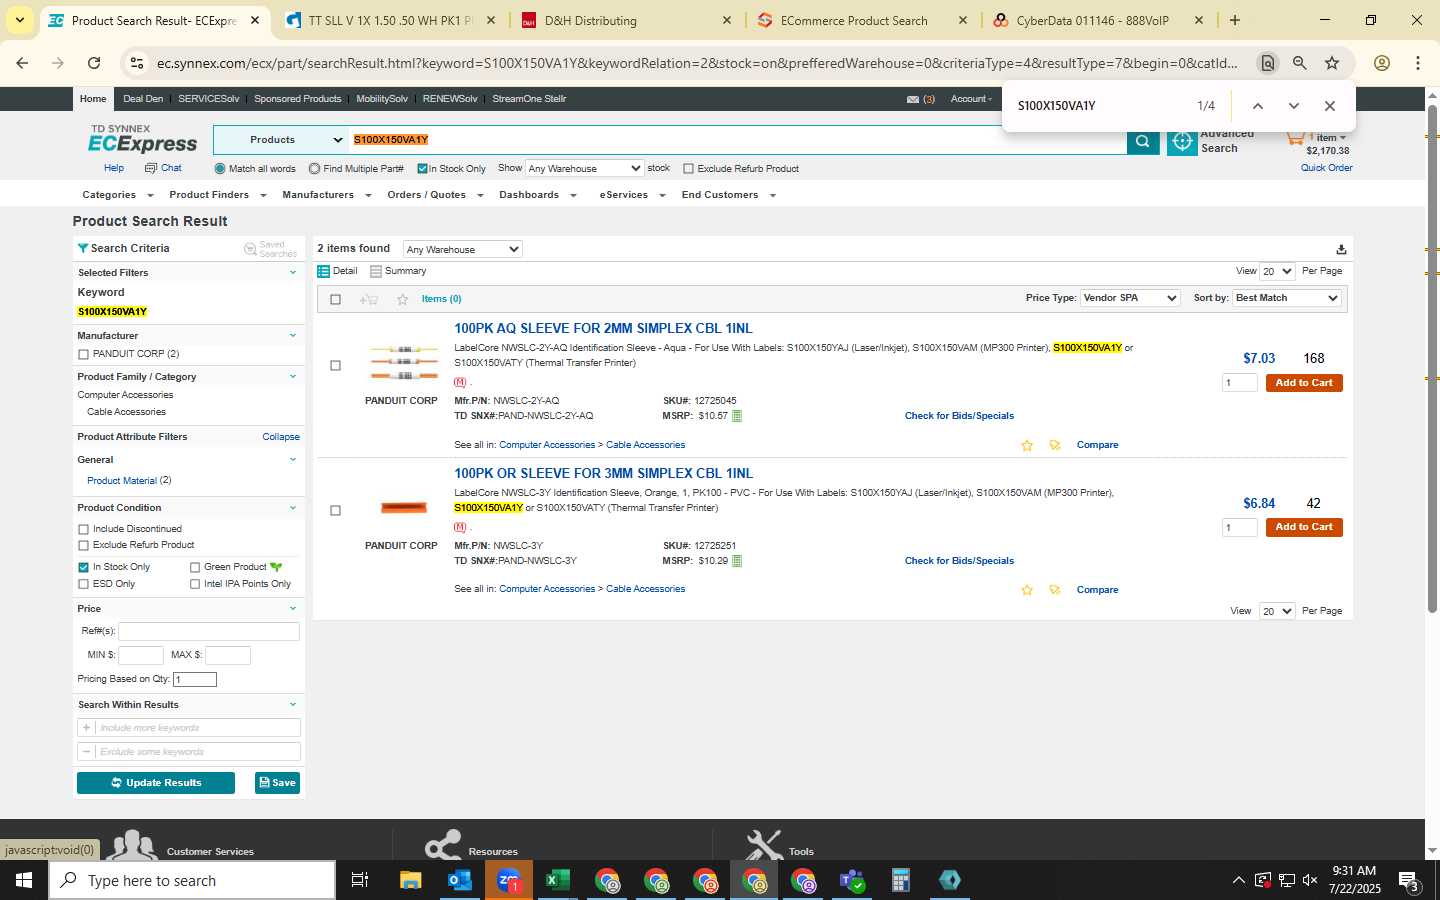The image size is (1440, 900).
Task: Click the download results icon
Action: point(1341,249)
